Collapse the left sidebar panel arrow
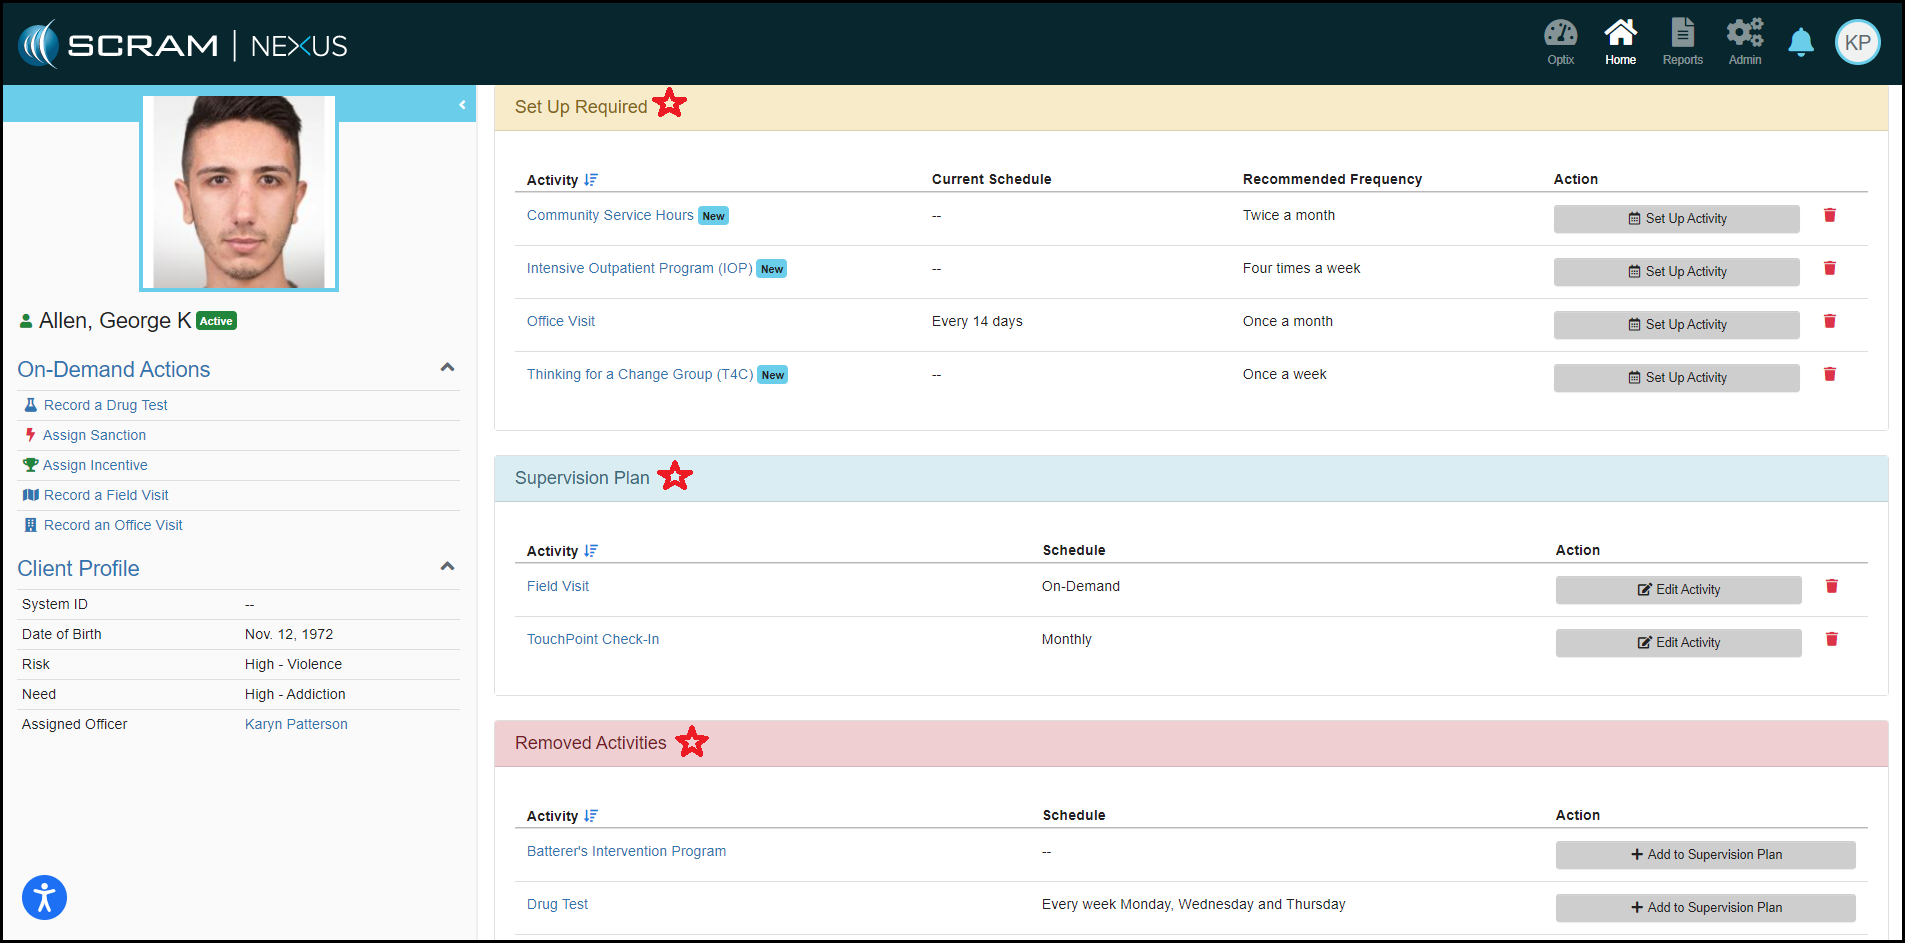The height and width of the screenshot is (943, 1905). tap(462, 105)
